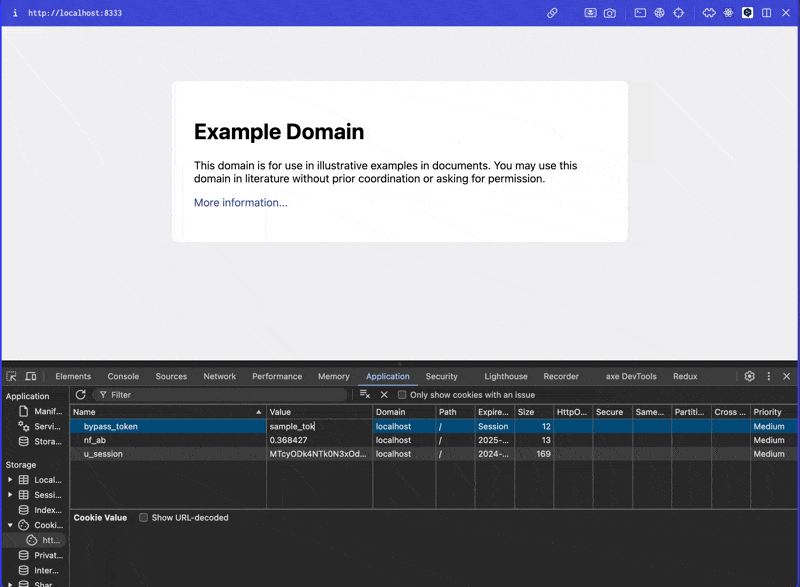Toggle the split-view layout icon in top bar
Screen dimensions: 800x587
pyautogui.click(x=766, y=13)
